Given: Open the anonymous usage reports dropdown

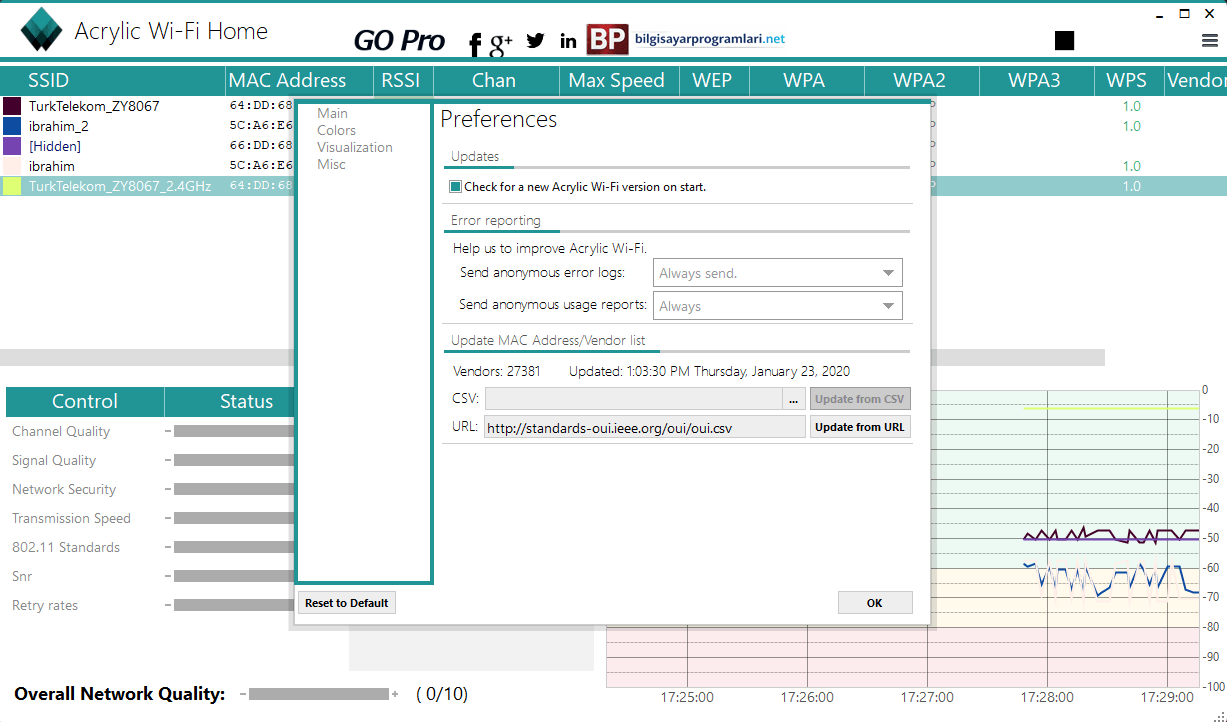Looking at the screenshot, I should [x=777, y=306].
